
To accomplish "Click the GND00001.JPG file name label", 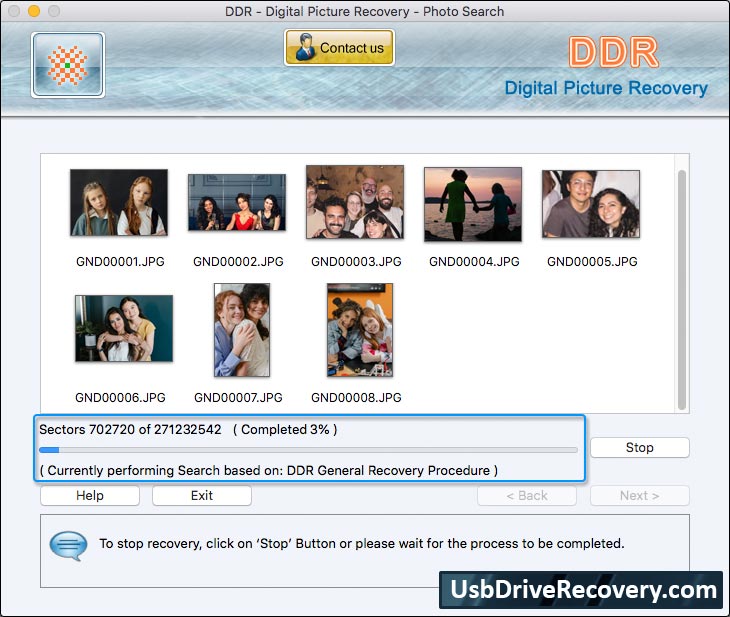I will click(120, 262).
